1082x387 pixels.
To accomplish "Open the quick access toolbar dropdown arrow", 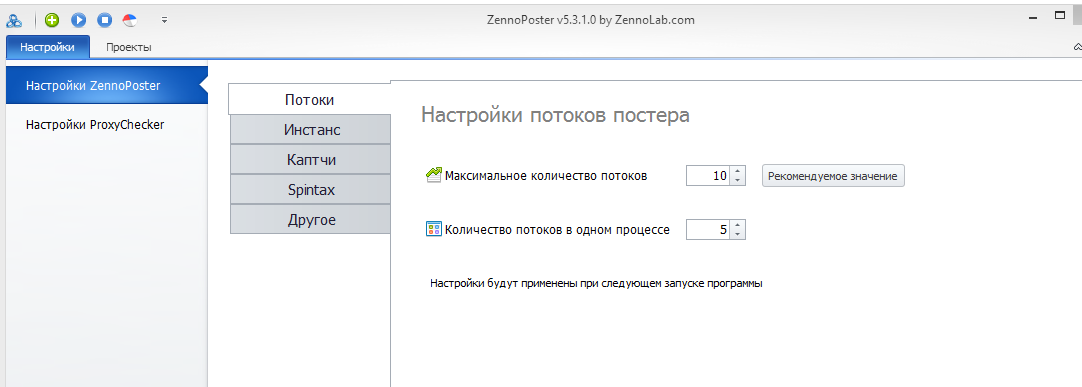I will click(164, 20).
